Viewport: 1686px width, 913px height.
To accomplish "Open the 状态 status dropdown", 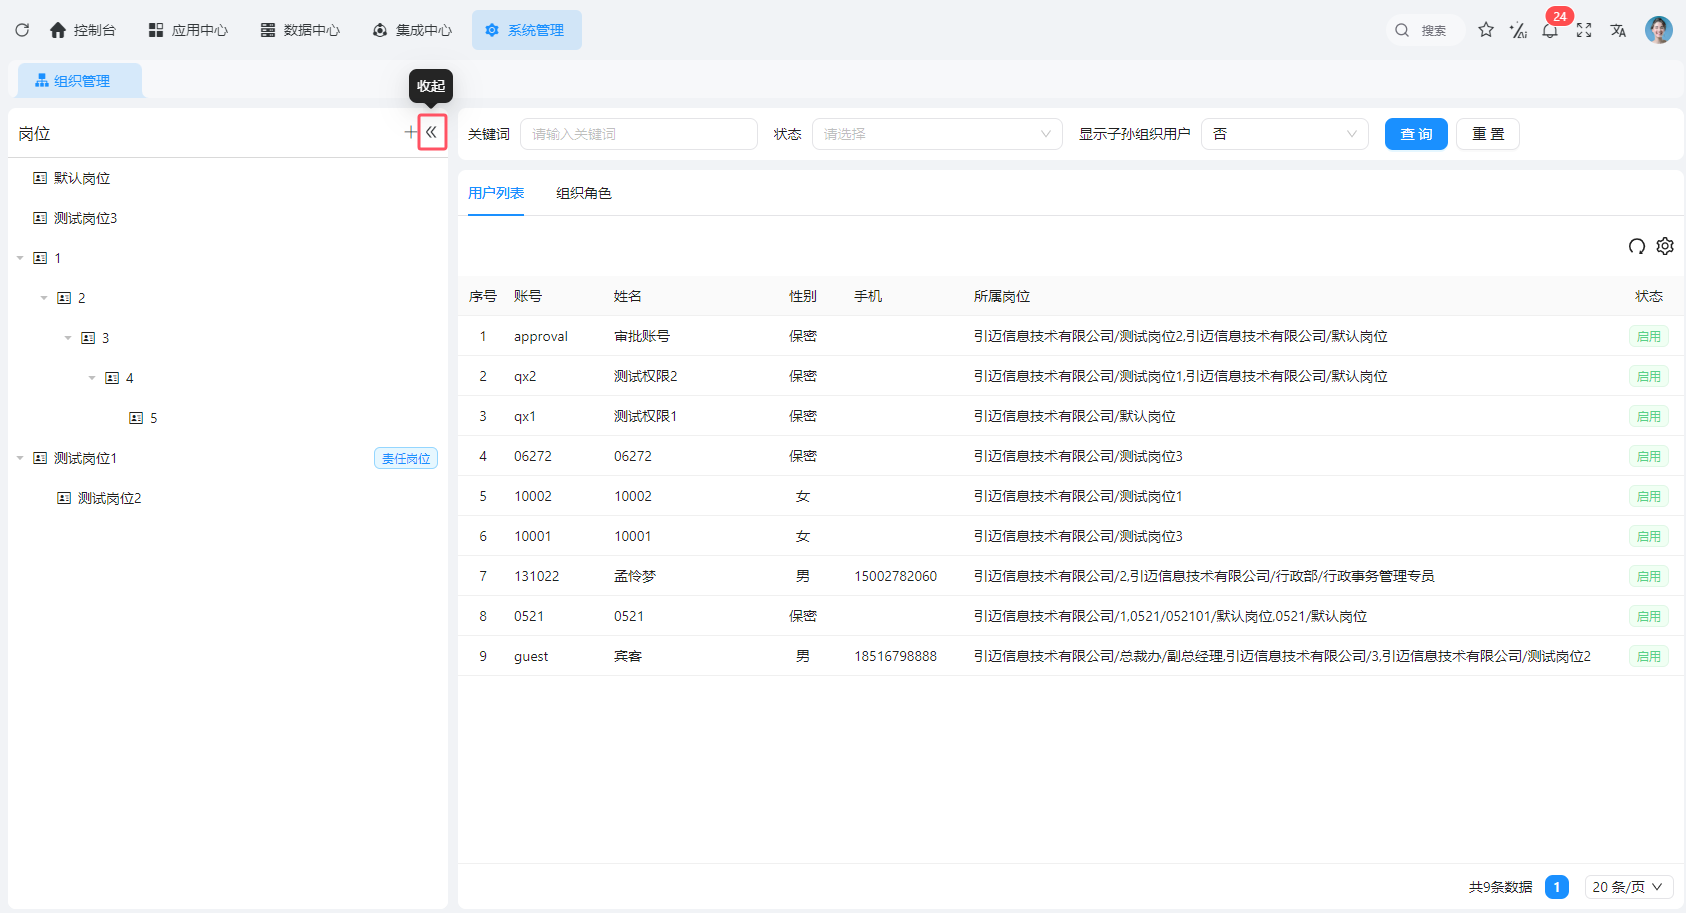I will pos(936,134).
